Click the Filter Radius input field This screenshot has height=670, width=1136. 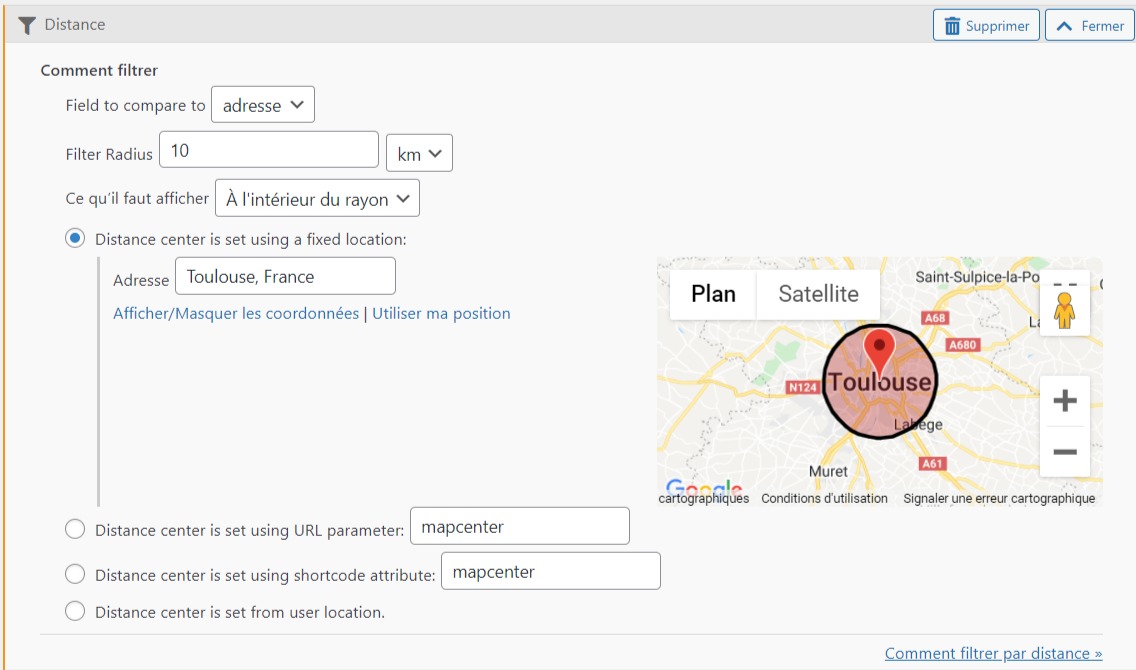268,151
